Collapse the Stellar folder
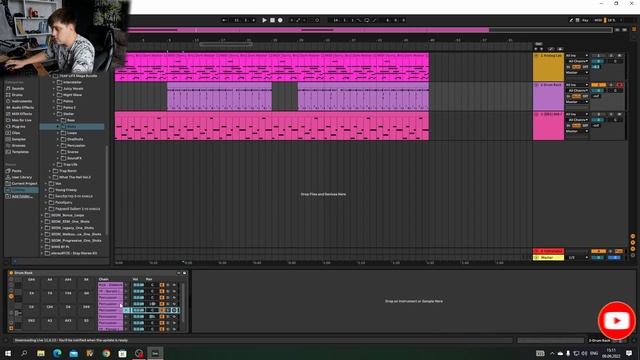This screenshot has height=360, width=640. (x=54, y=114)
